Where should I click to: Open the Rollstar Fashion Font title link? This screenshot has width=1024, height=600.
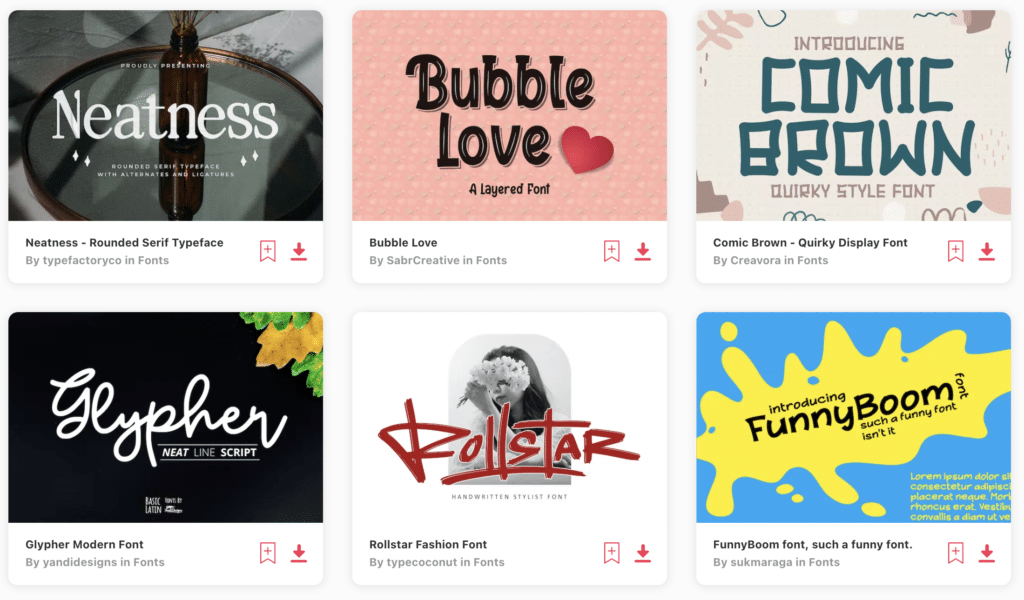(428, 545)
